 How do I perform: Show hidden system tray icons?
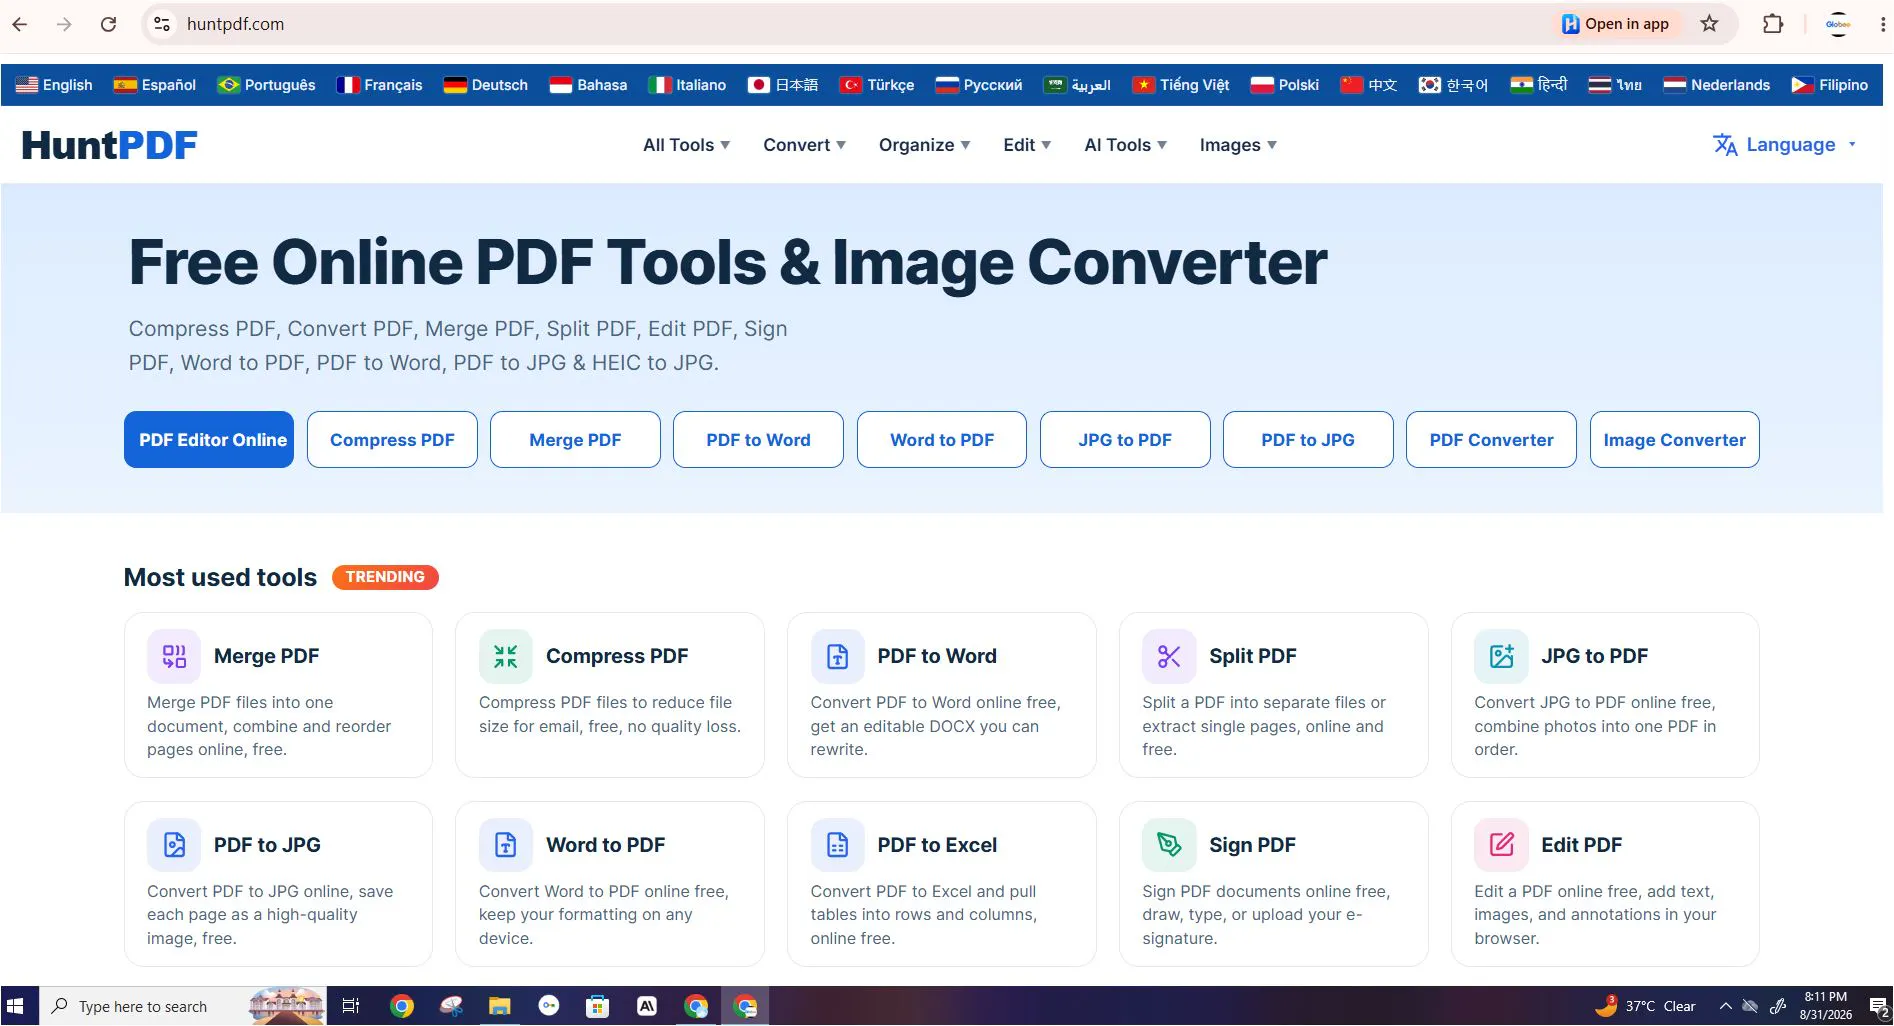[x=1725, y=1006]
